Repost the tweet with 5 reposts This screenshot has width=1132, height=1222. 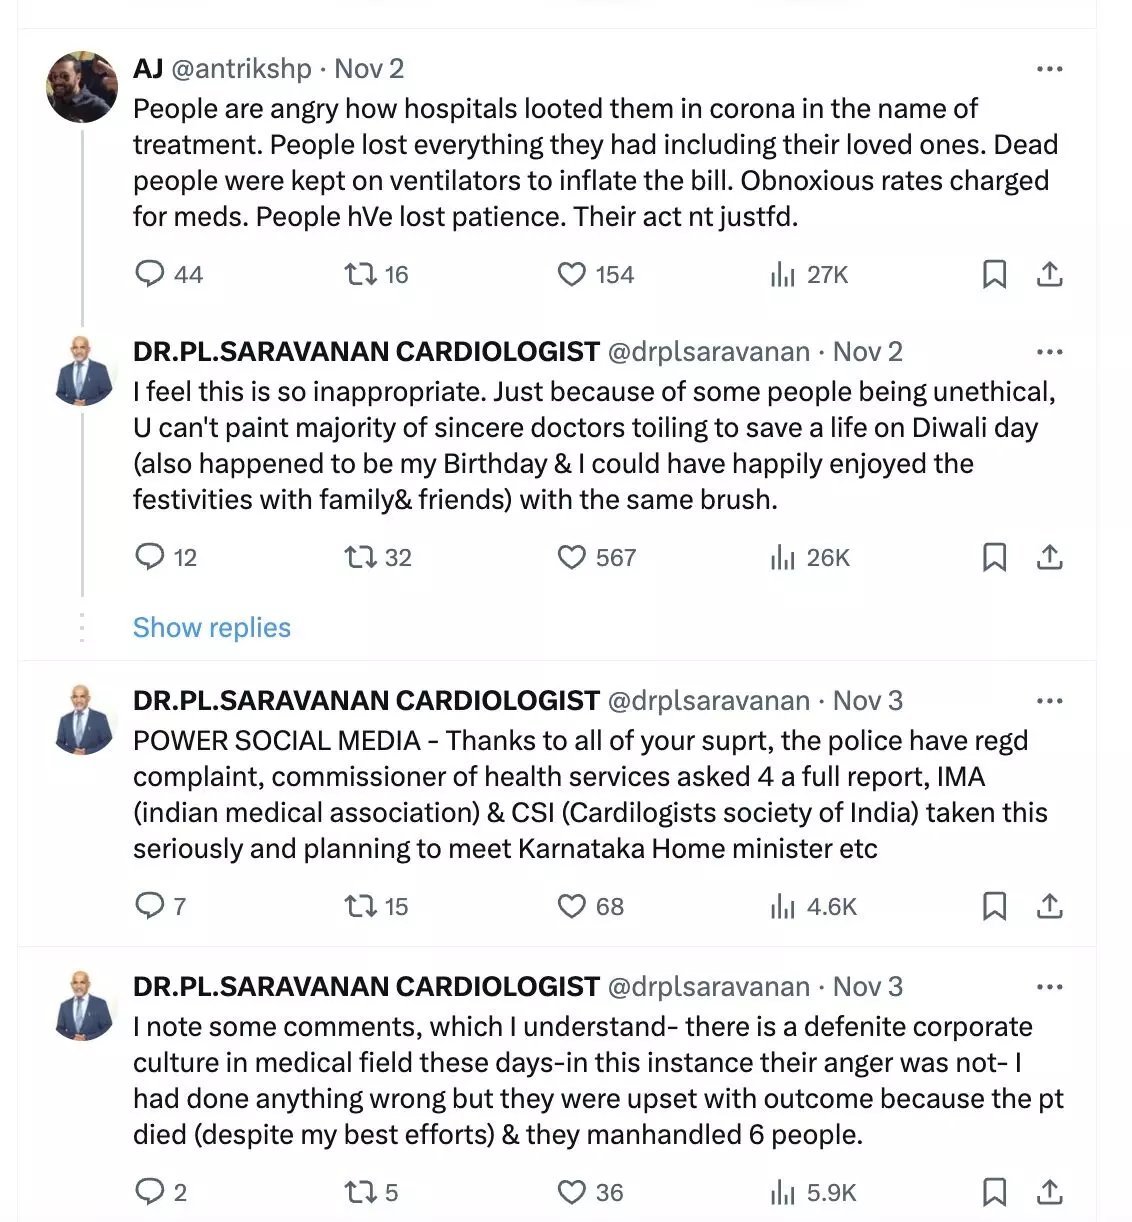pos(360,1192)
